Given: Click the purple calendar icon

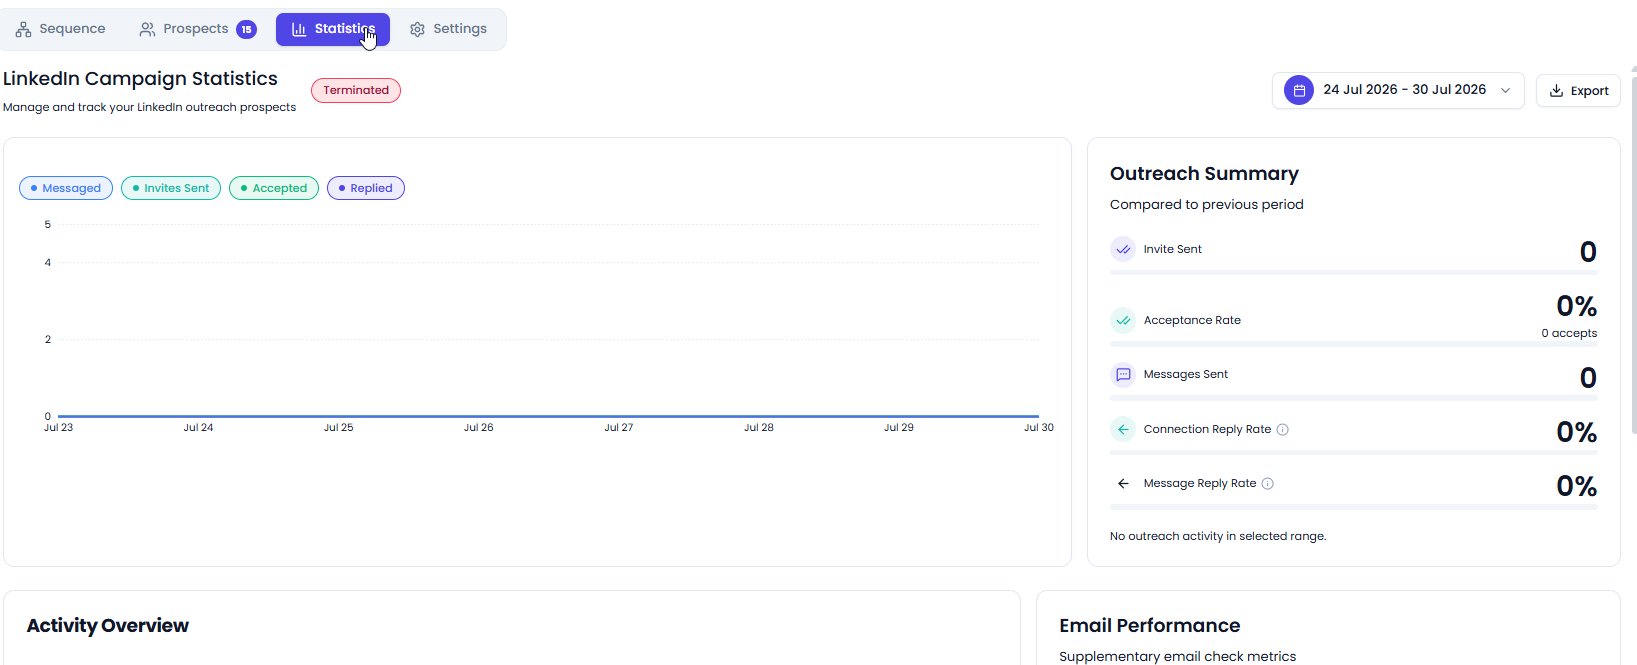Looking at the screenshot, I should [1298, 90].
